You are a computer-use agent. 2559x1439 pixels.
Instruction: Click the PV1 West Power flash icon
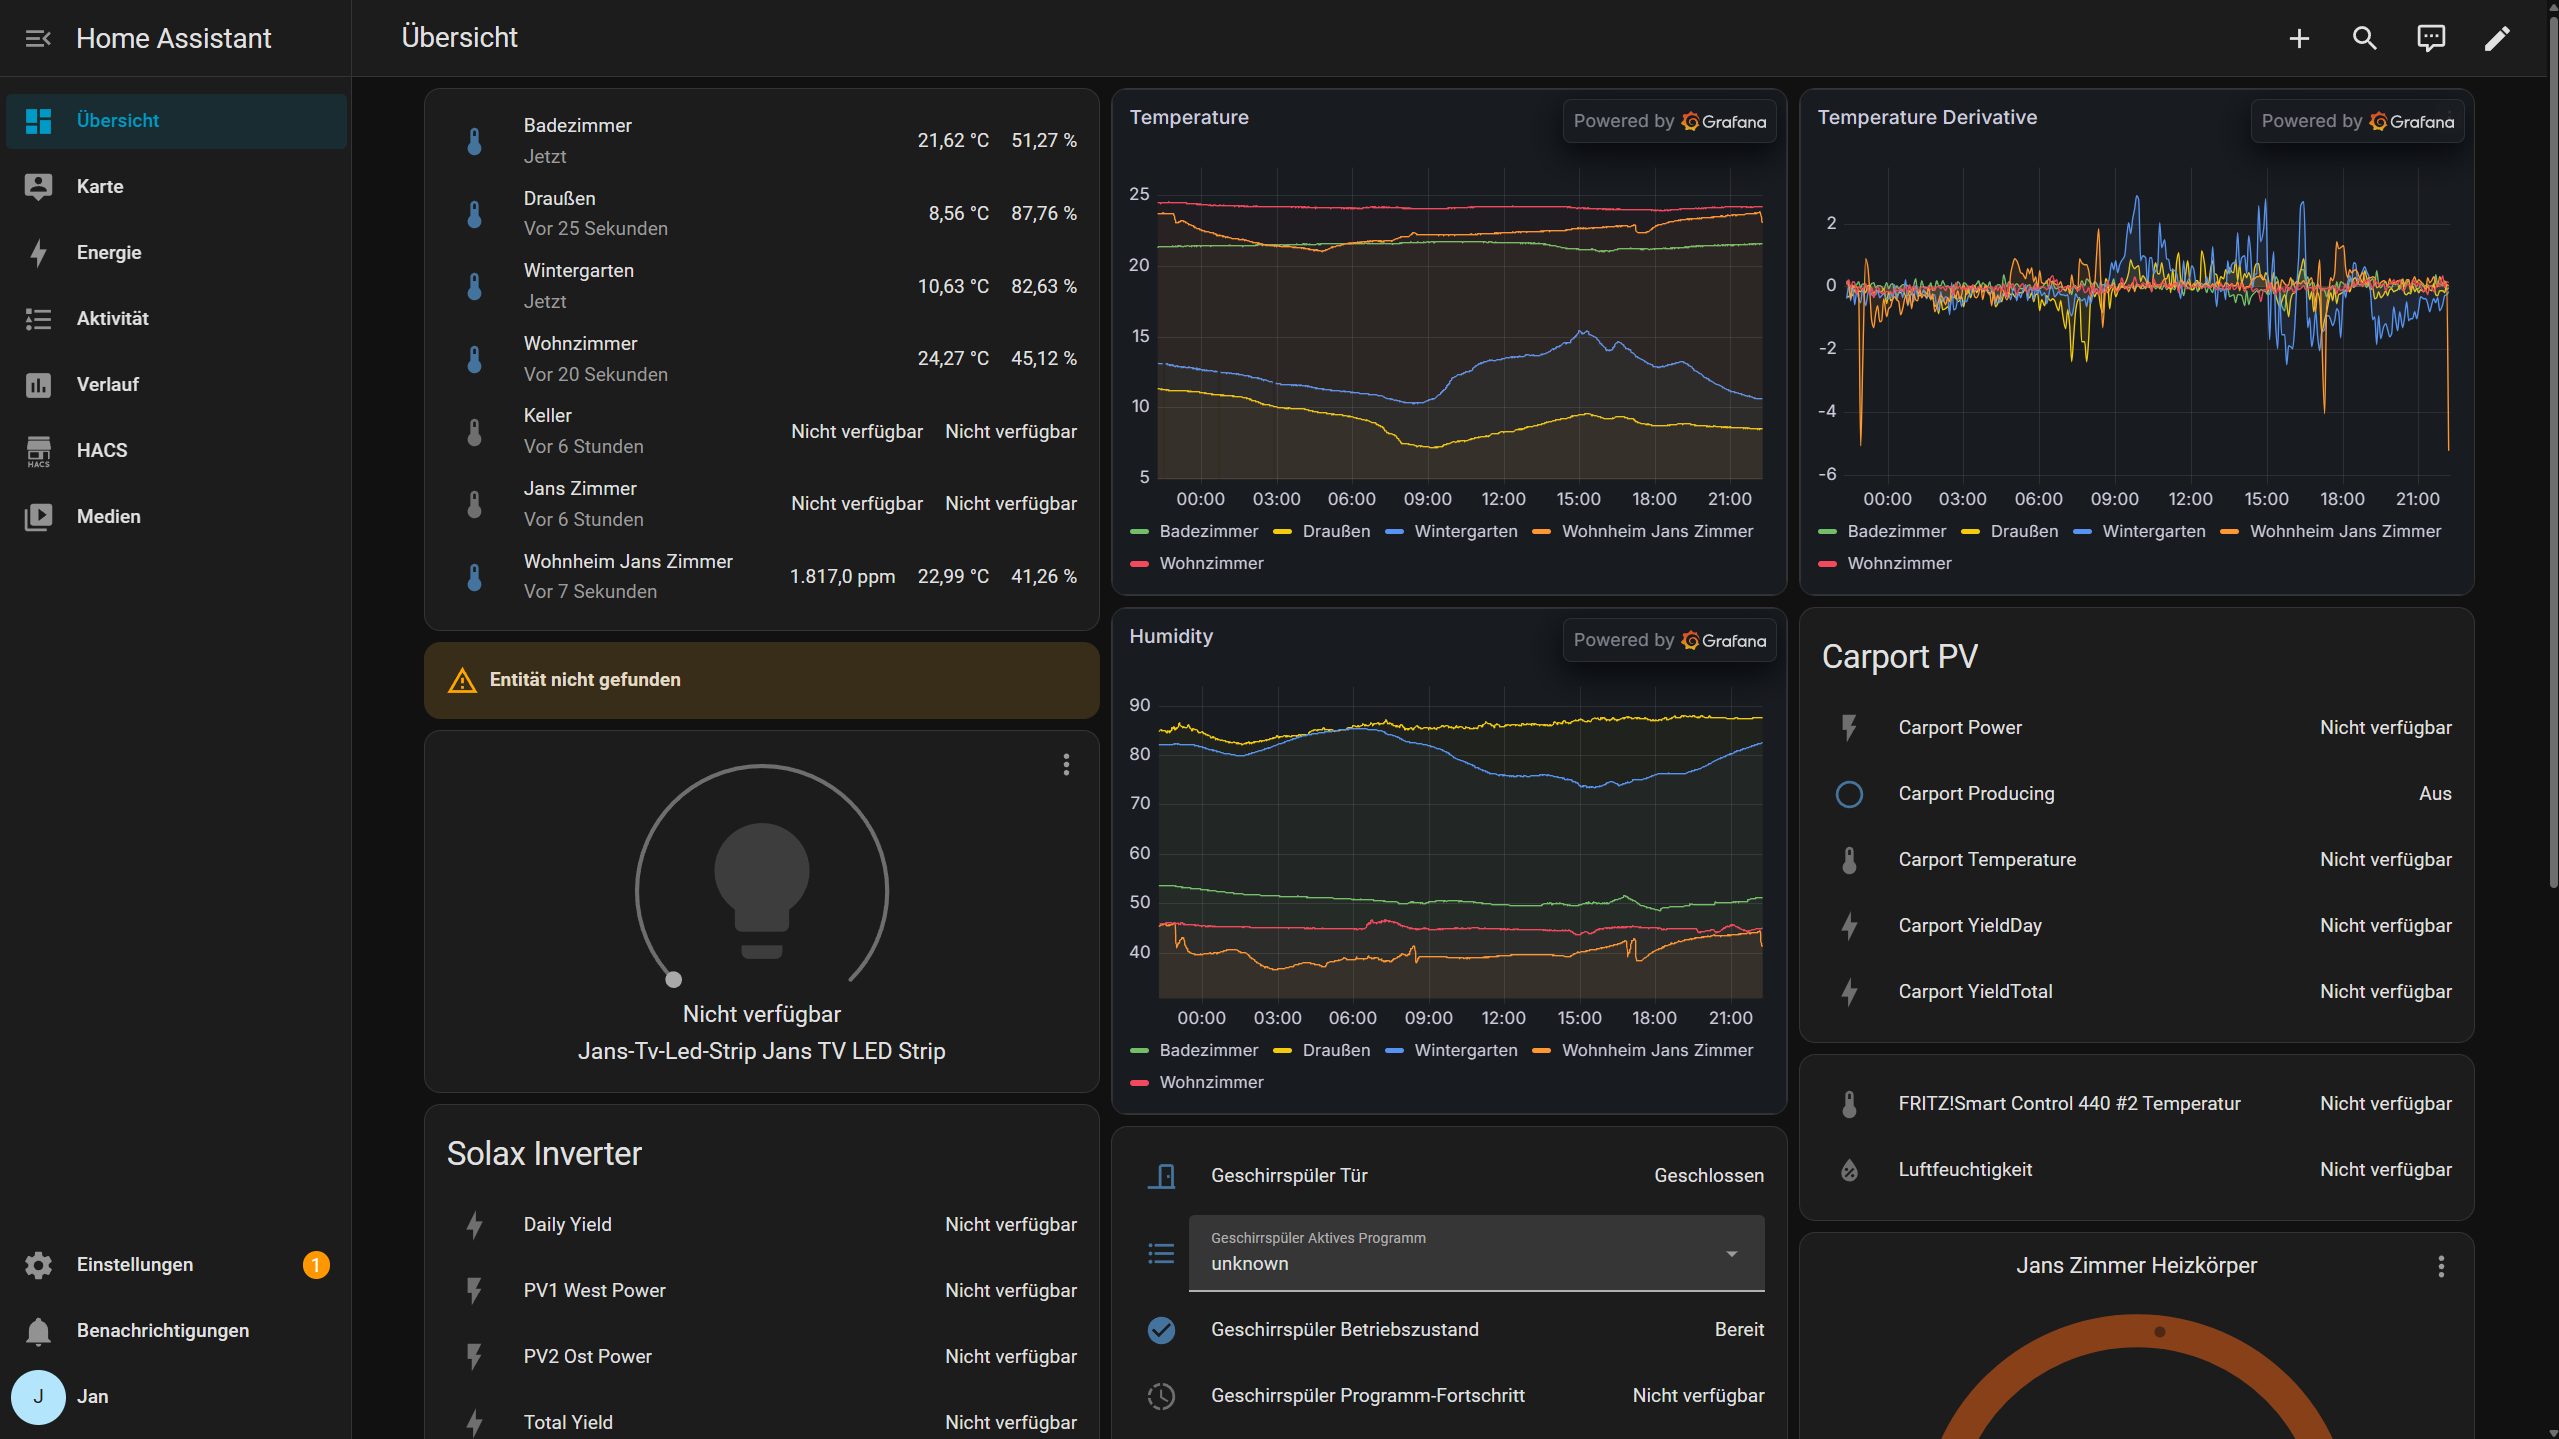click(x=475, y=1291)
